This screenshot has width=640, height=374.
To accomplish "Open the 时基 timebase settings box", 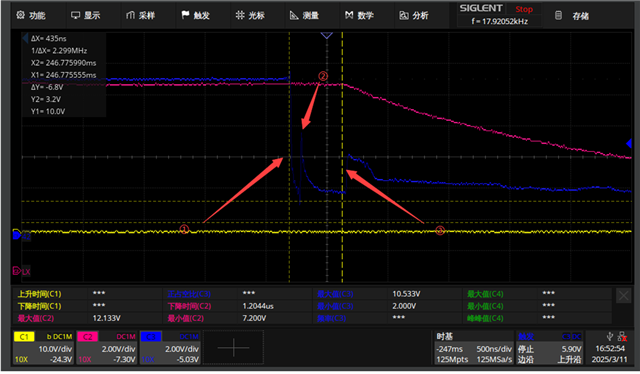I will pyautogui.click(x=473, y=347).
